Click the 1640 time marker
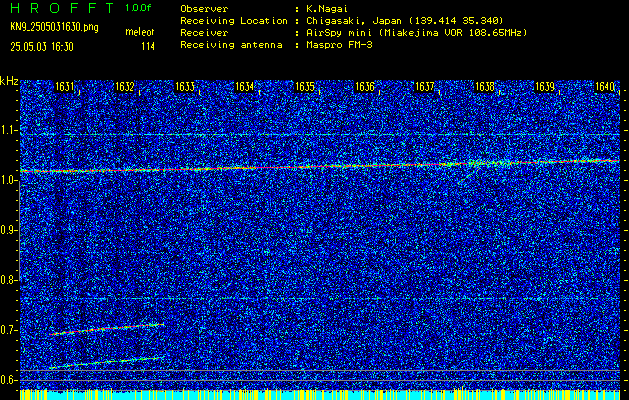The height and width of the screenshot is (400, 629). (x=605, y=87)
